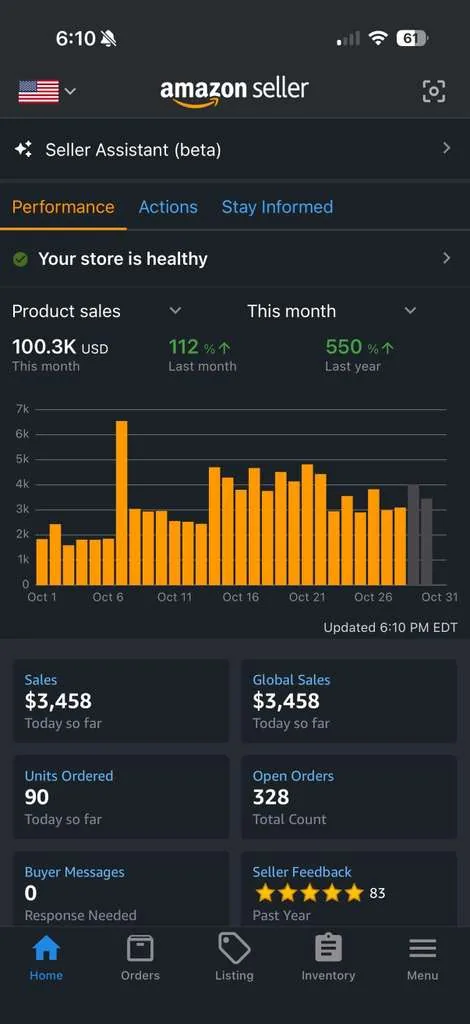Open Seller Assistant (beta) arrow
The height and width of the screenshot is (1024, 470).
click(446, 148)
